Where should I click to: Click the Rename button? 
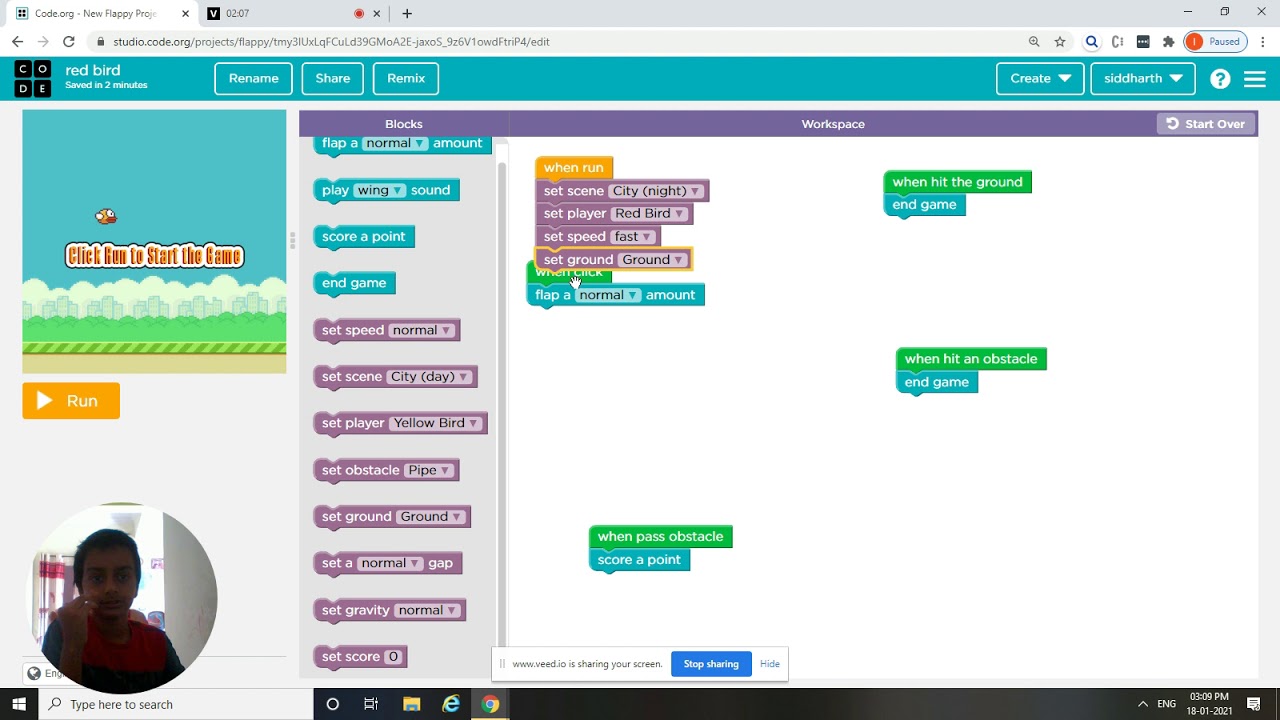click(254, 78)
